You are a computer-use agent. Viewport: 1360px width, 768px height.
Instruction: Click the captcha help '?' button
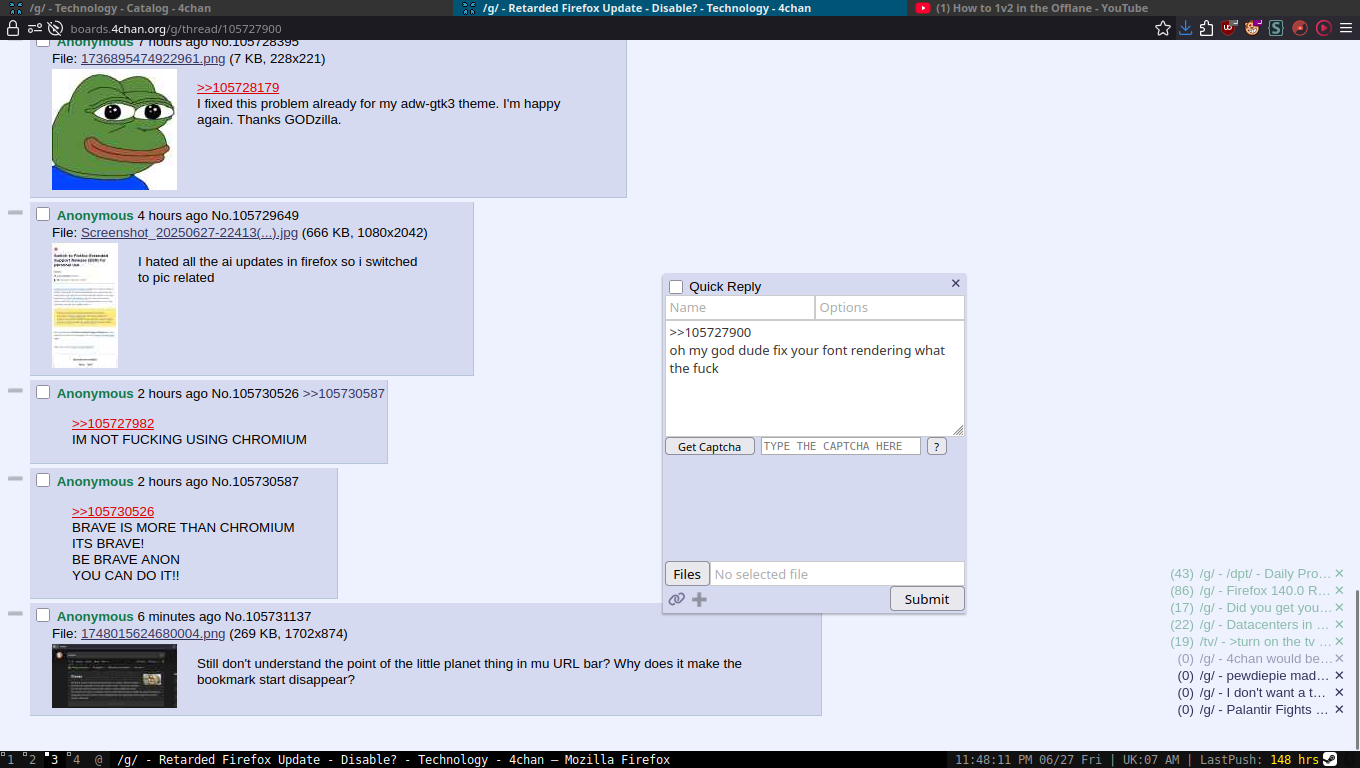coord(937,446)
